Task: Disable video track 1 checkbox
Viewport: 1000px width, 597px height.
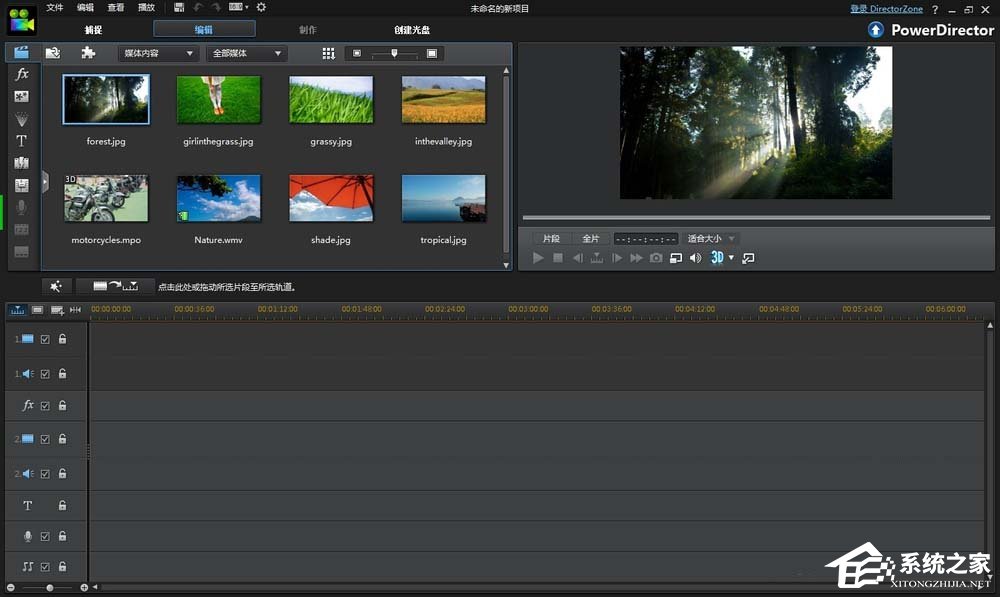Action: pyautogui.click(x=45, y=339)
